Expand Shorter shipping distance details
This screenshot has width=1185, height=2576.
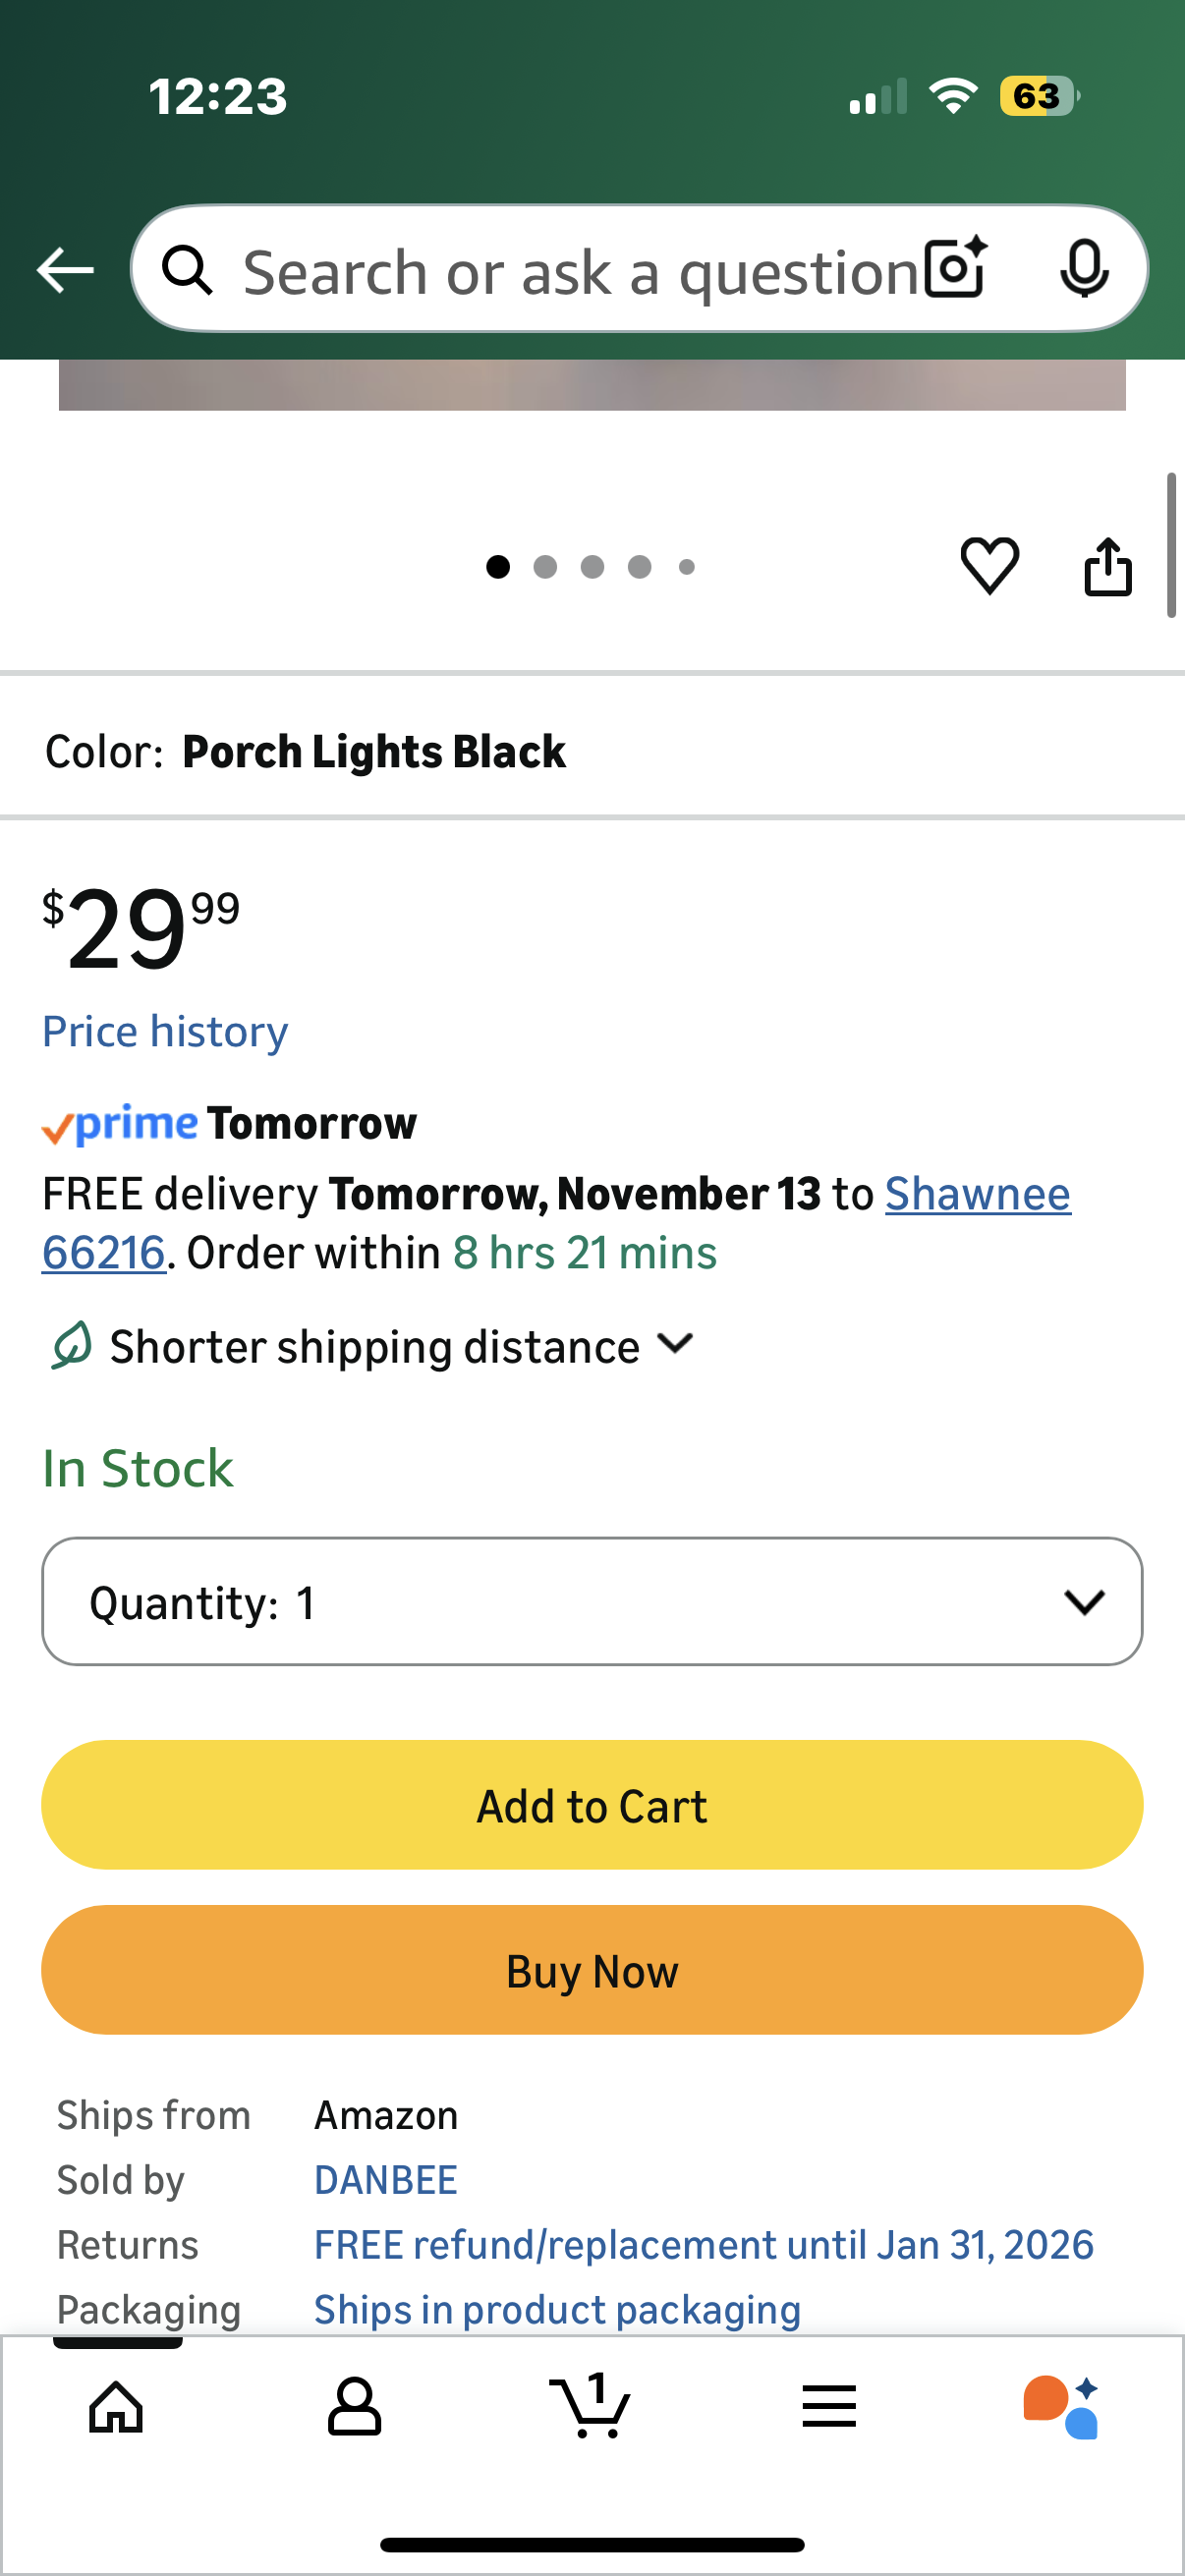pyautogui.click(x=374, y=1345)
